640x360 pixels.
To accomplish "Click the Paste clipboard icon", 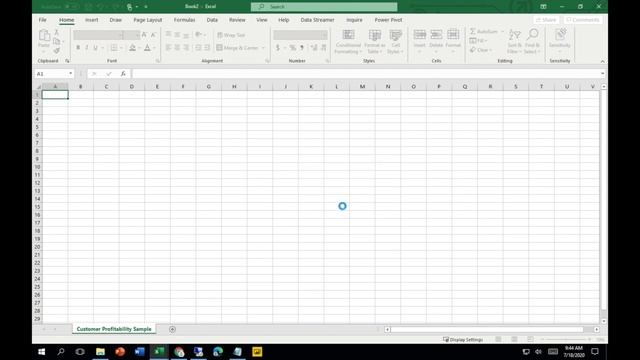I will [x=44, y=36].
